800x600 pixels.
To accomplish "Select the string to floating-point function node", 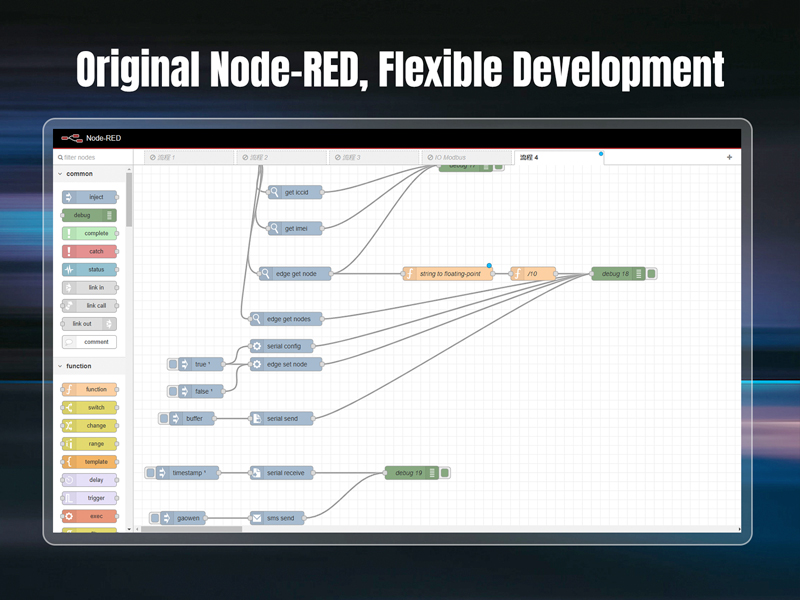I will [448, 274].
